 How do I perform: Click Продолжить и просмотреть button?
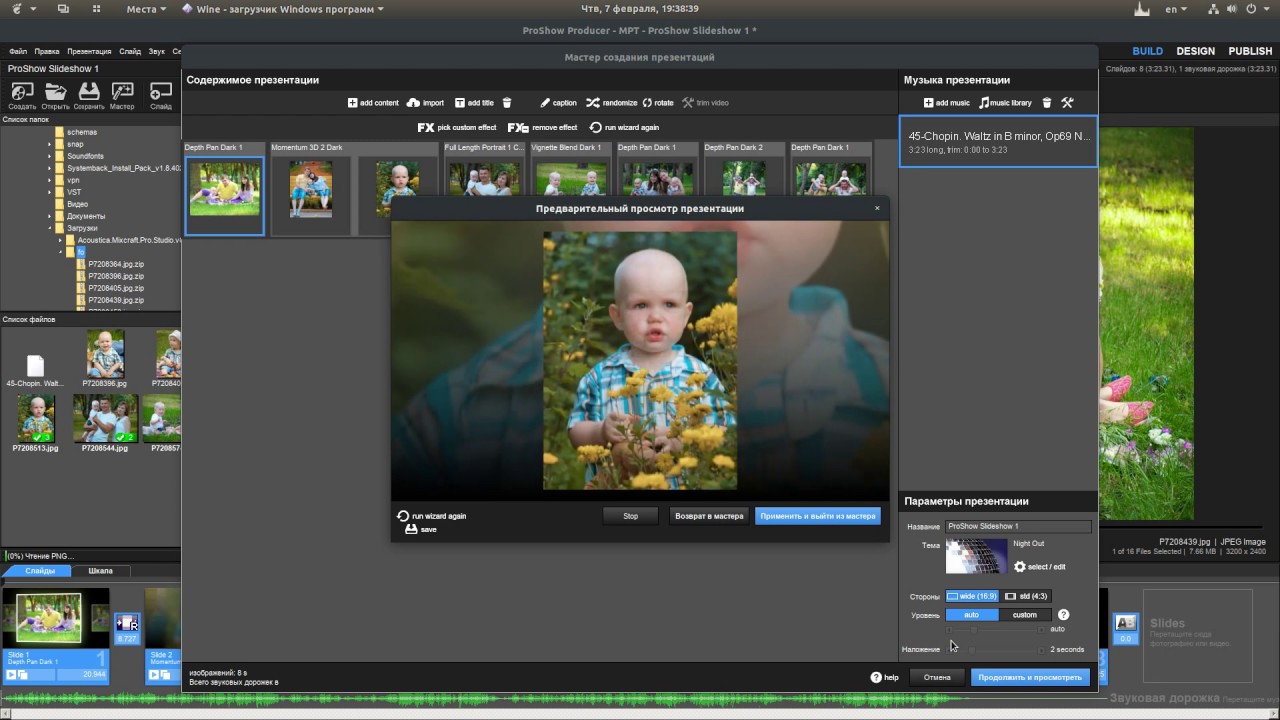(1030, 677)
